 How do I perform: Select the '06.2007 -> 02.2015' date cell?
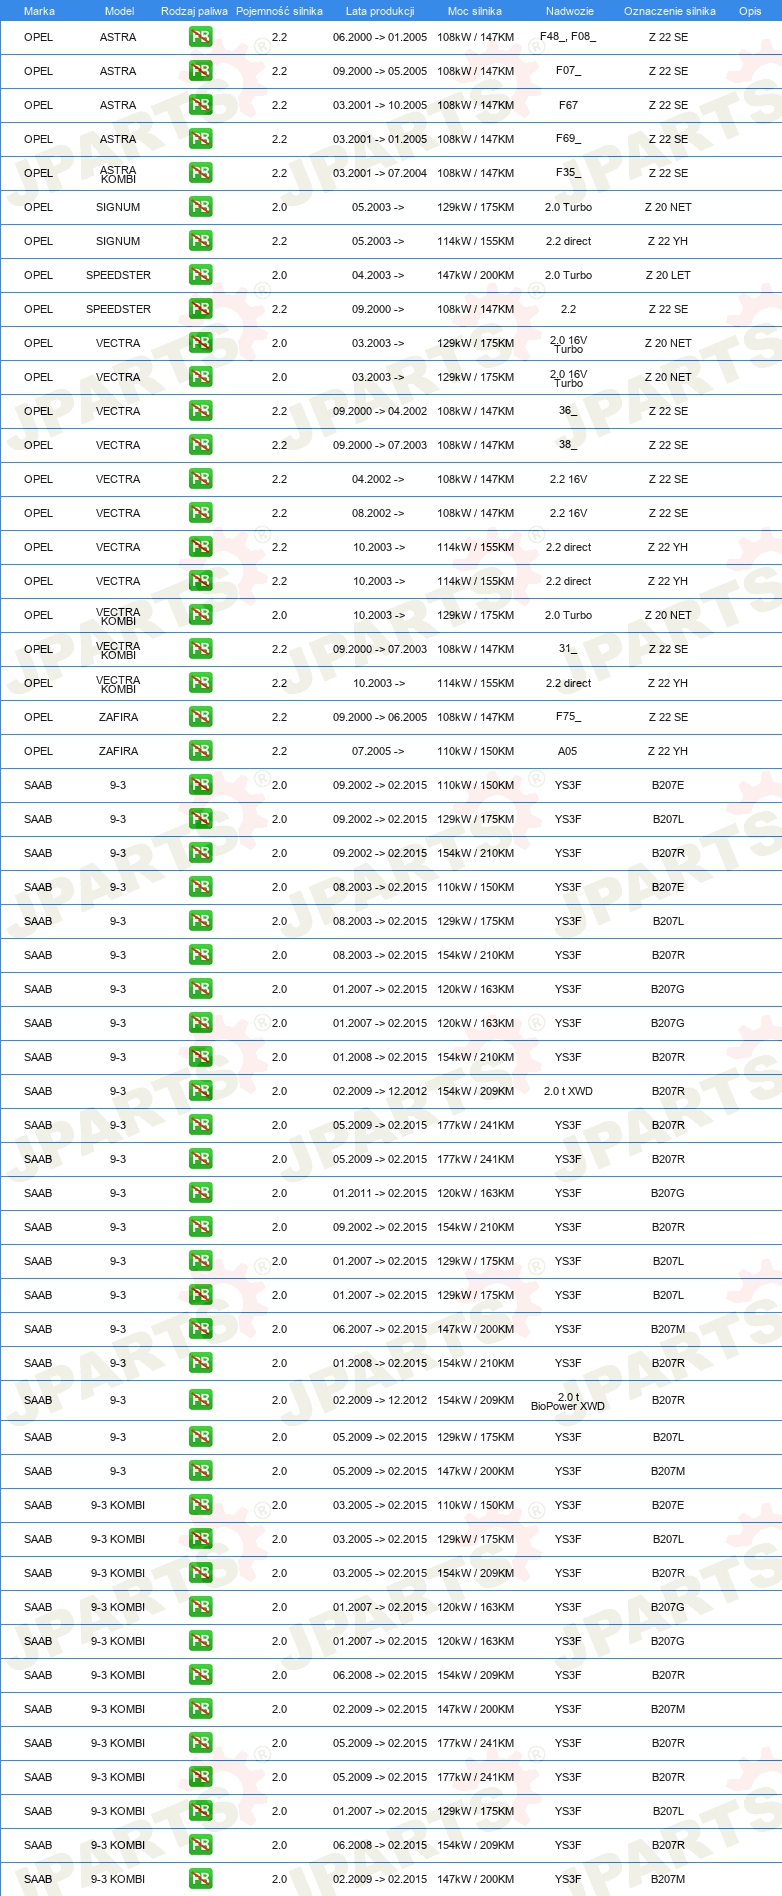[x=380, y=1329]
